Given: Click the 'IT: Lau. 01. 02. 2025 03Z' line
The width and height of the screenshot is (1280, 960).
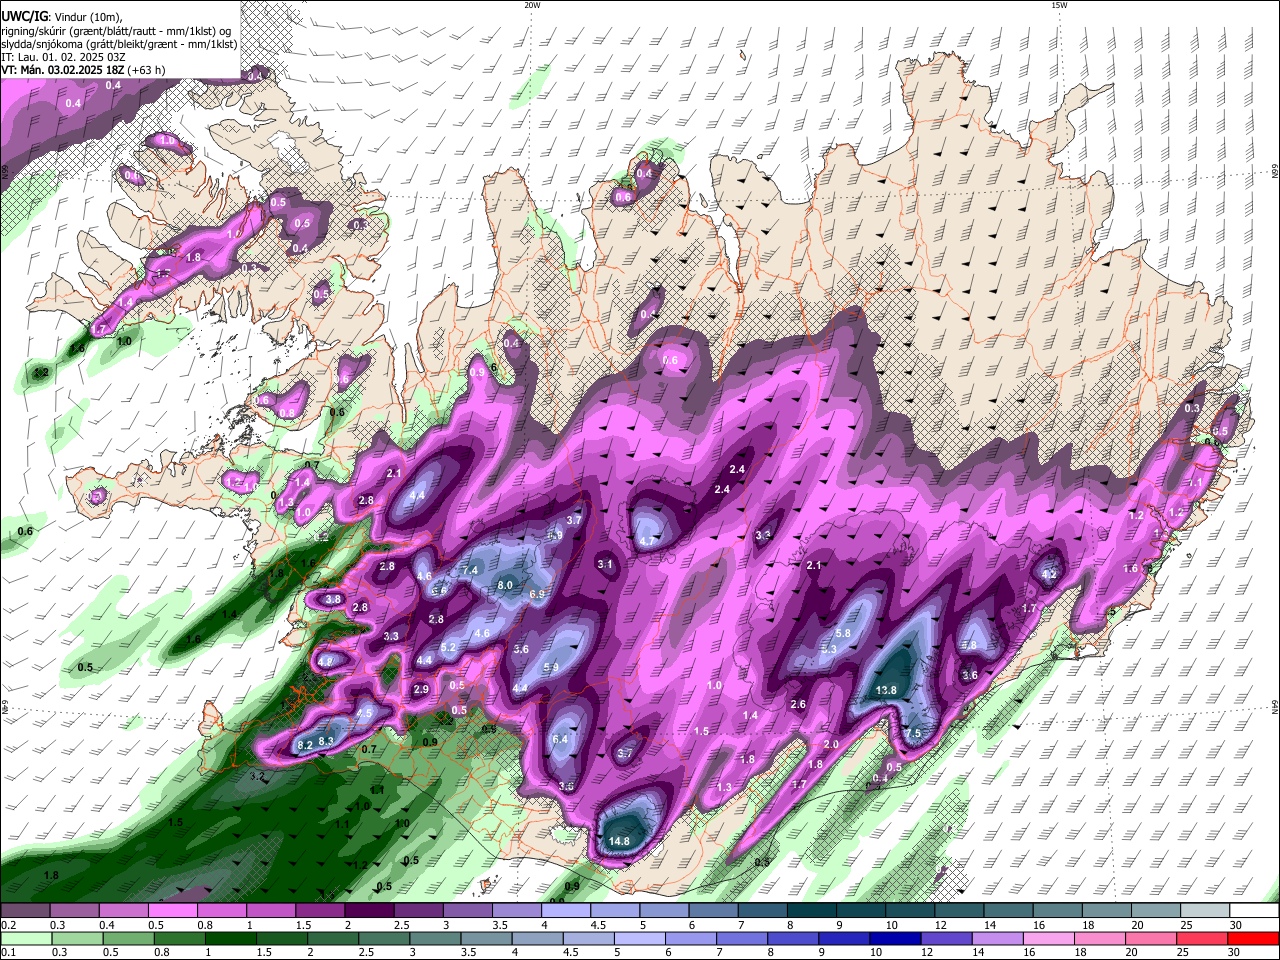Looking at the screenshot, I should point(64,57).
